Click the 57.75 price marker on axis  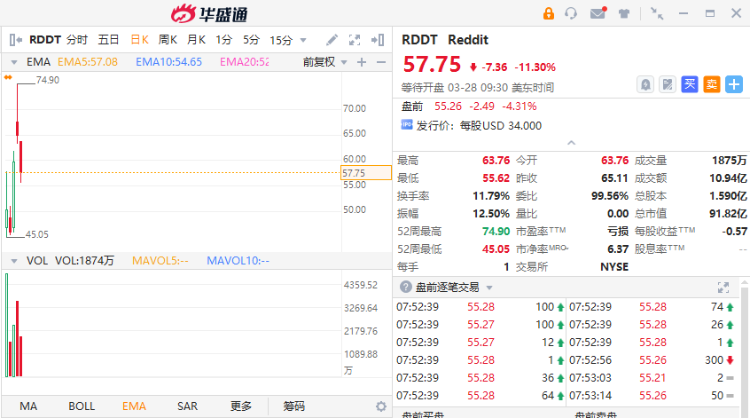(x=366, y=173)
